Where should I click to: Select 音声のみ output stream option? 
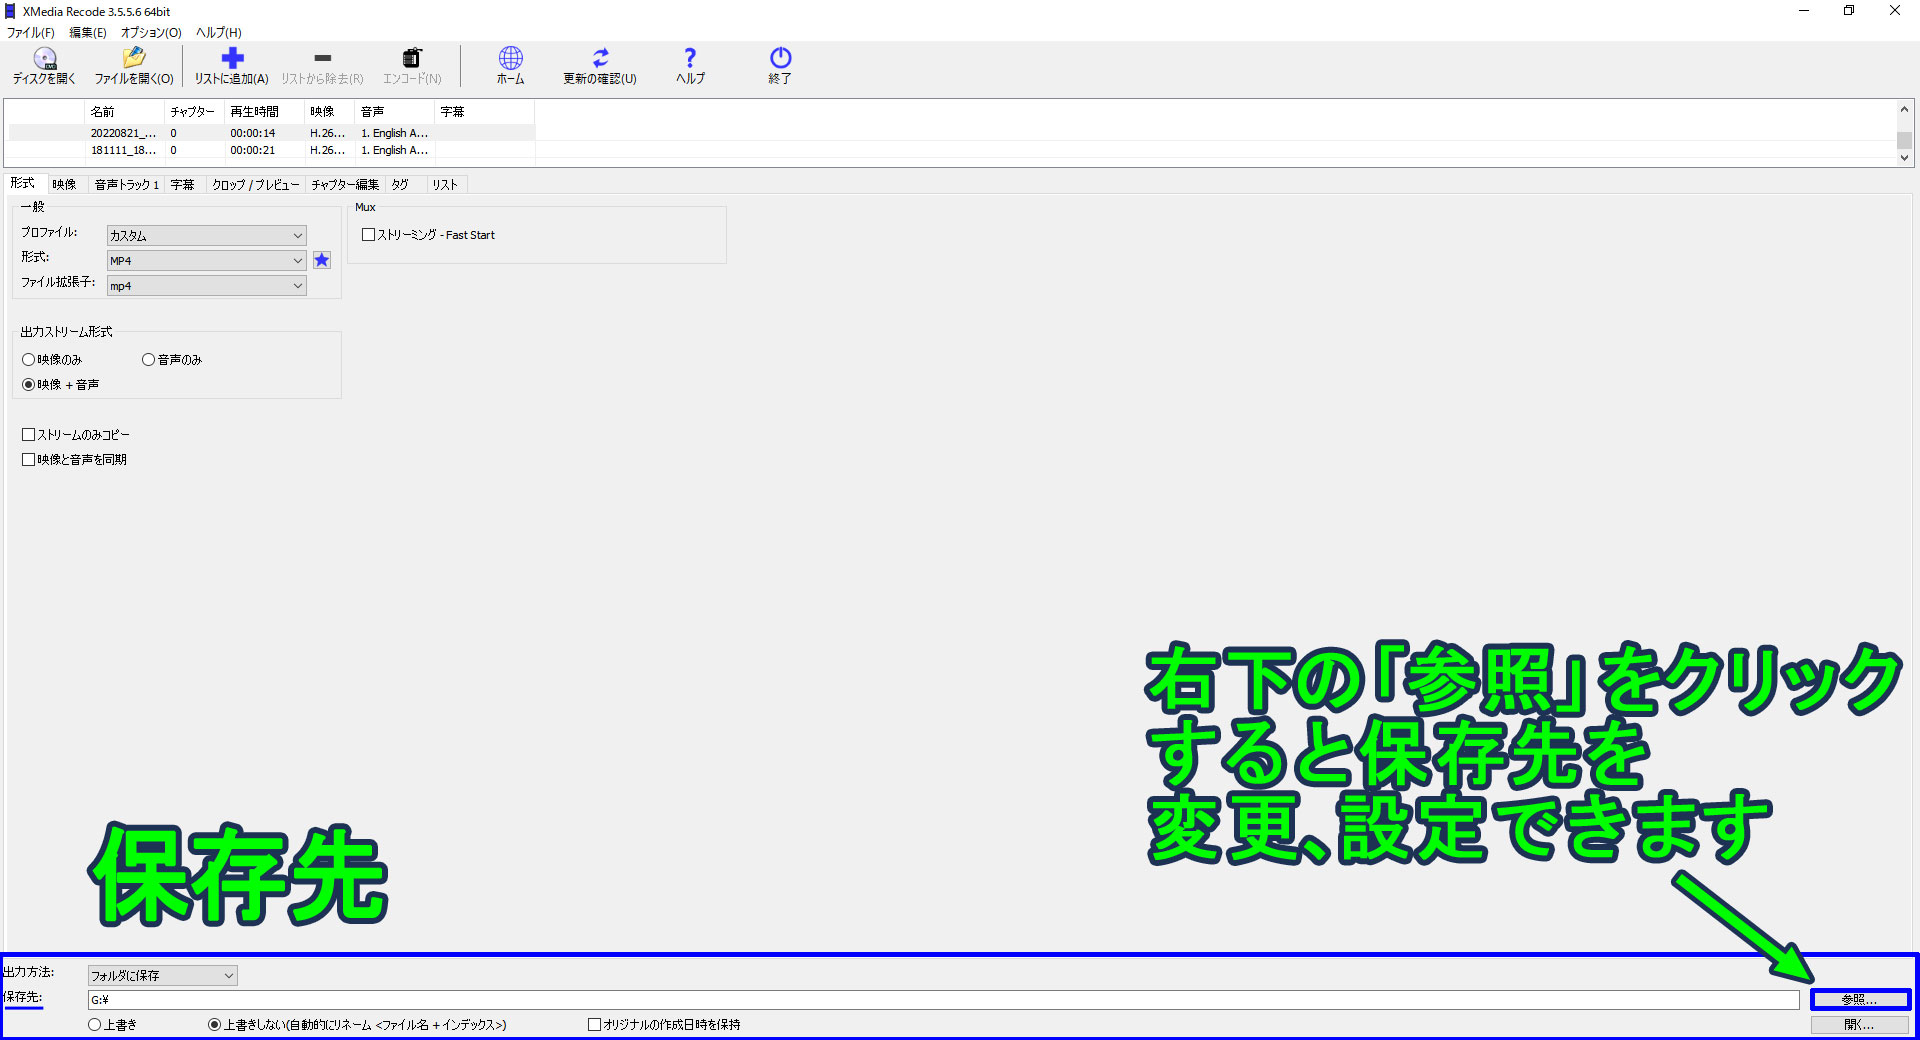point(172,360)
